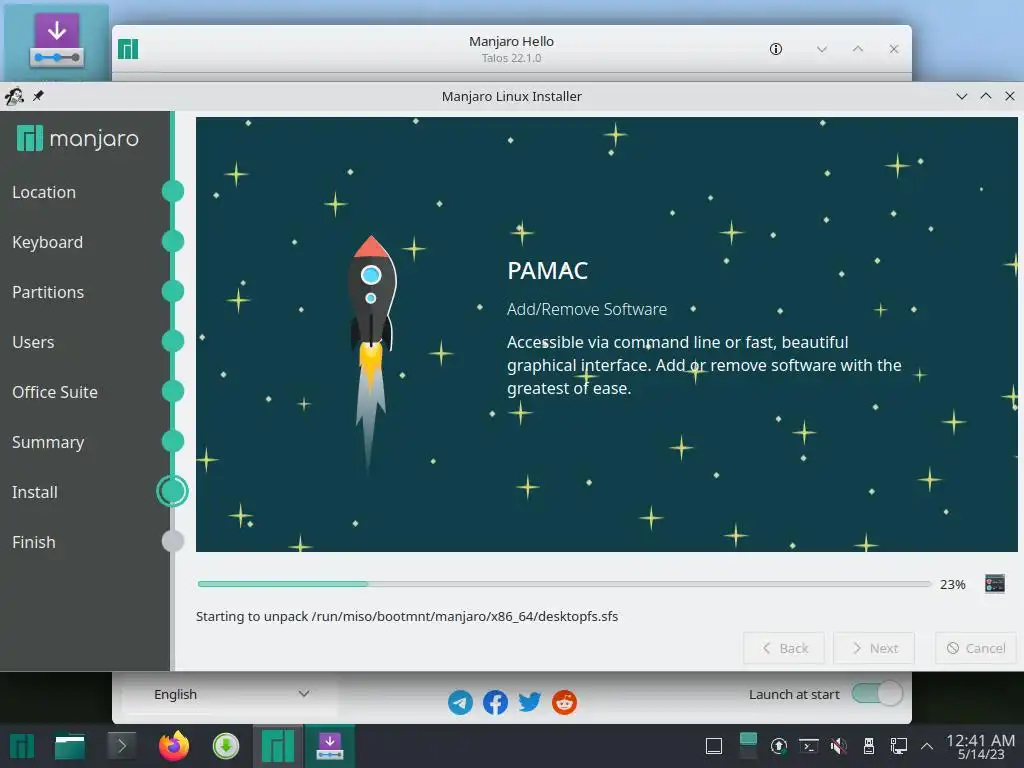Click the desktopfs.sfs unpacking status text

(407, 616)
